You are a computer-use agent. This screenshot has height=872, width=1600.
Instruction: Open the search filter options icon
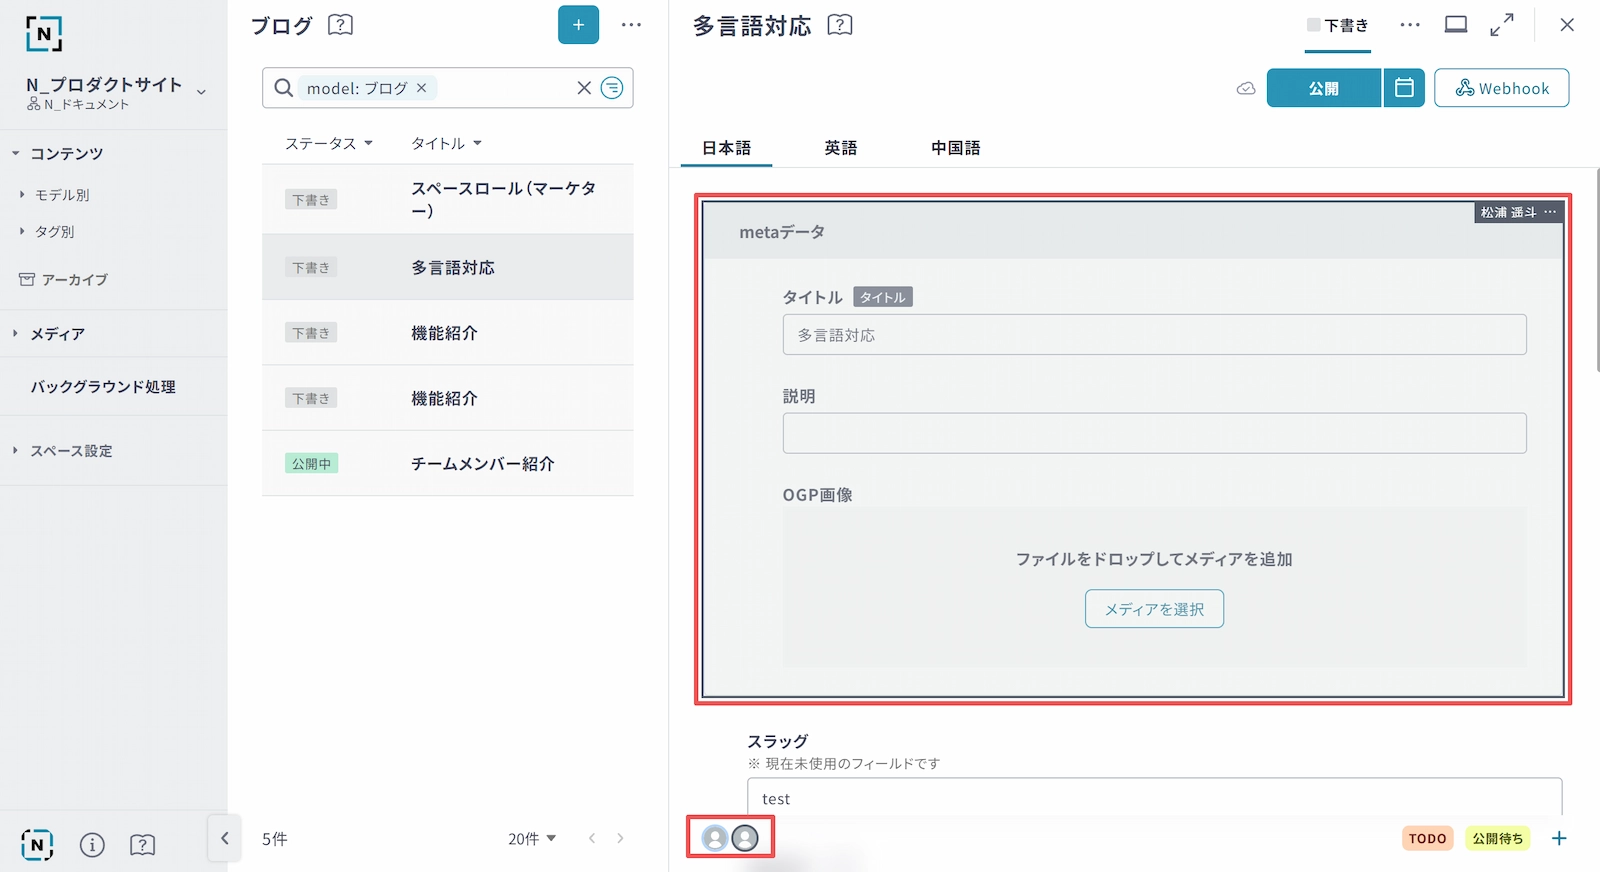(x=612, y=88)
